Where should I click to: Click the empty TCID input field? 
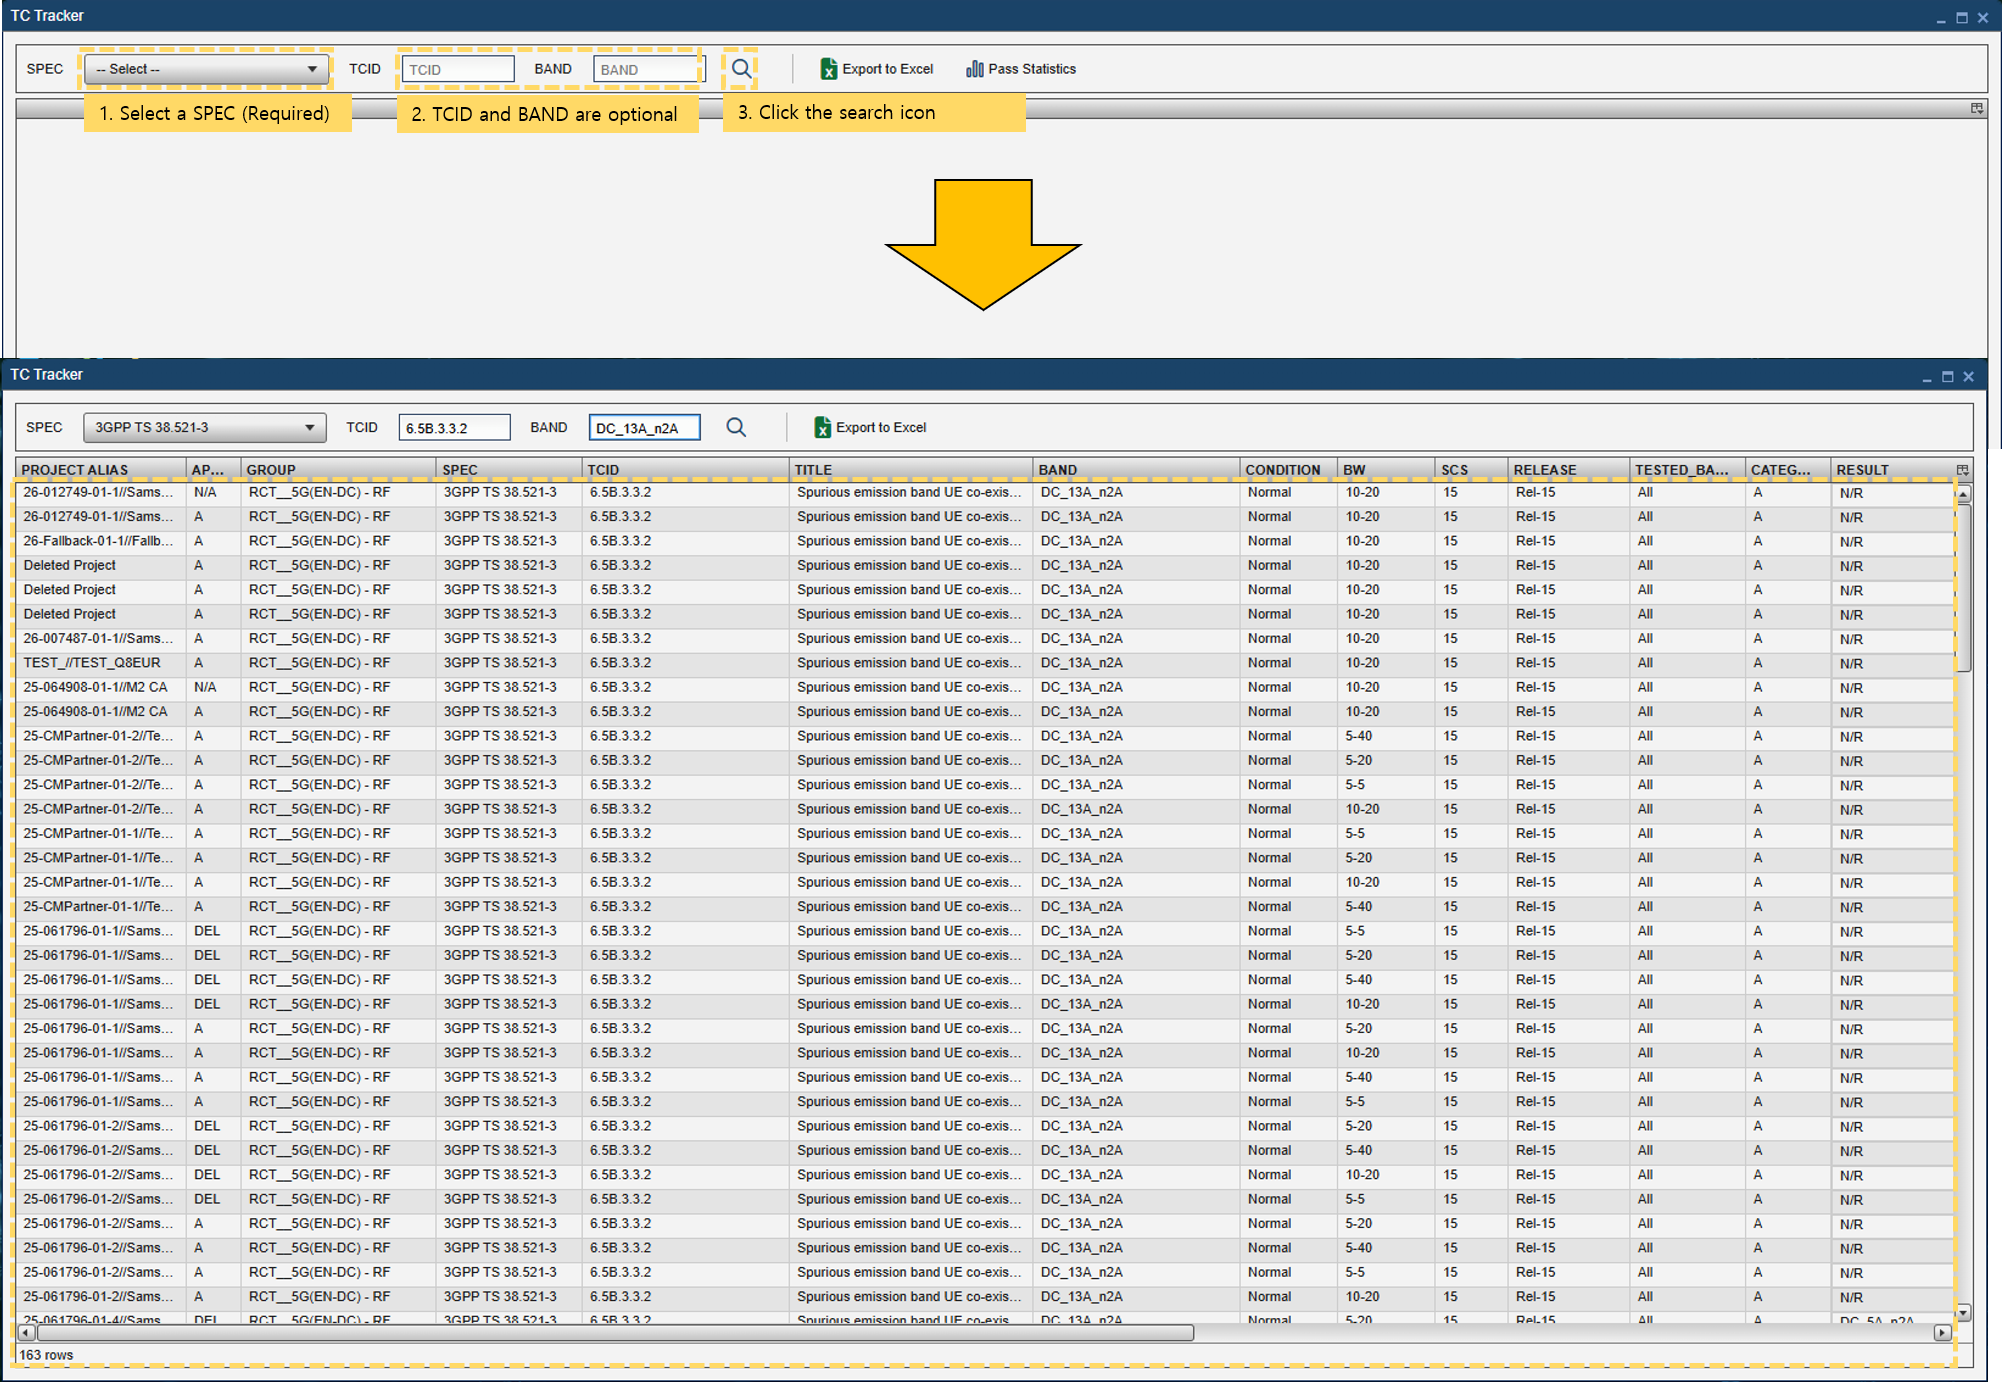pyautogui.click(x=458, y=69)
